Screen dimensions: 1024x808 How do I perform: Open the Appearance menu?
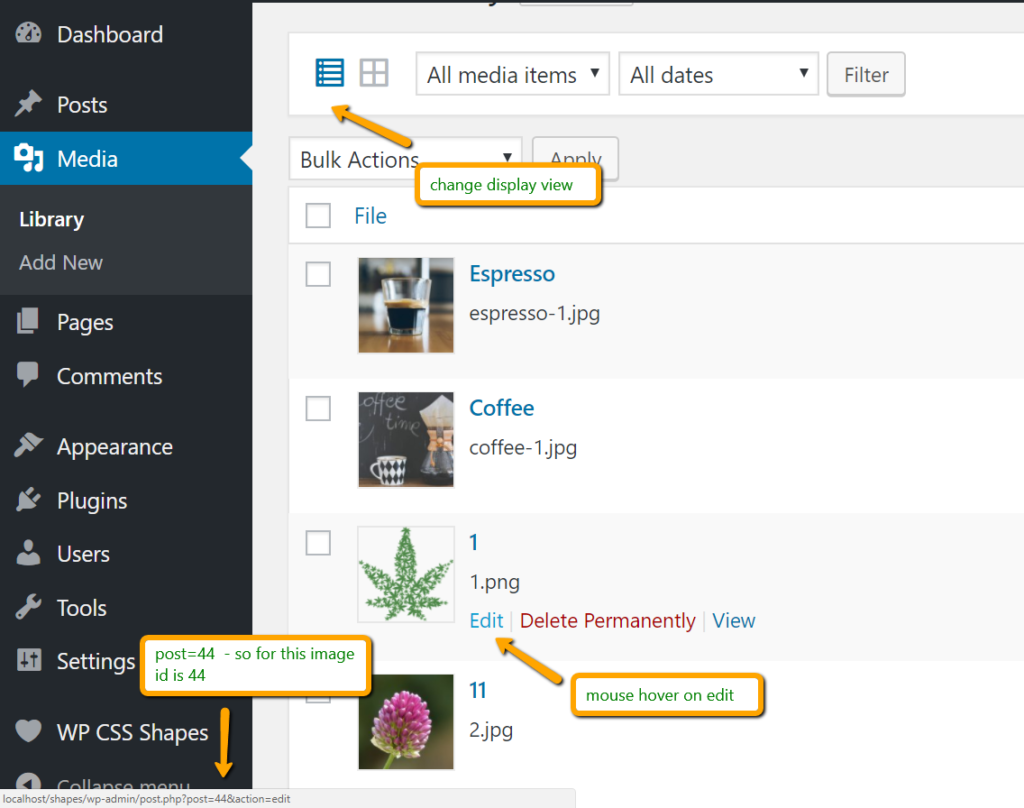pos(114,446)
